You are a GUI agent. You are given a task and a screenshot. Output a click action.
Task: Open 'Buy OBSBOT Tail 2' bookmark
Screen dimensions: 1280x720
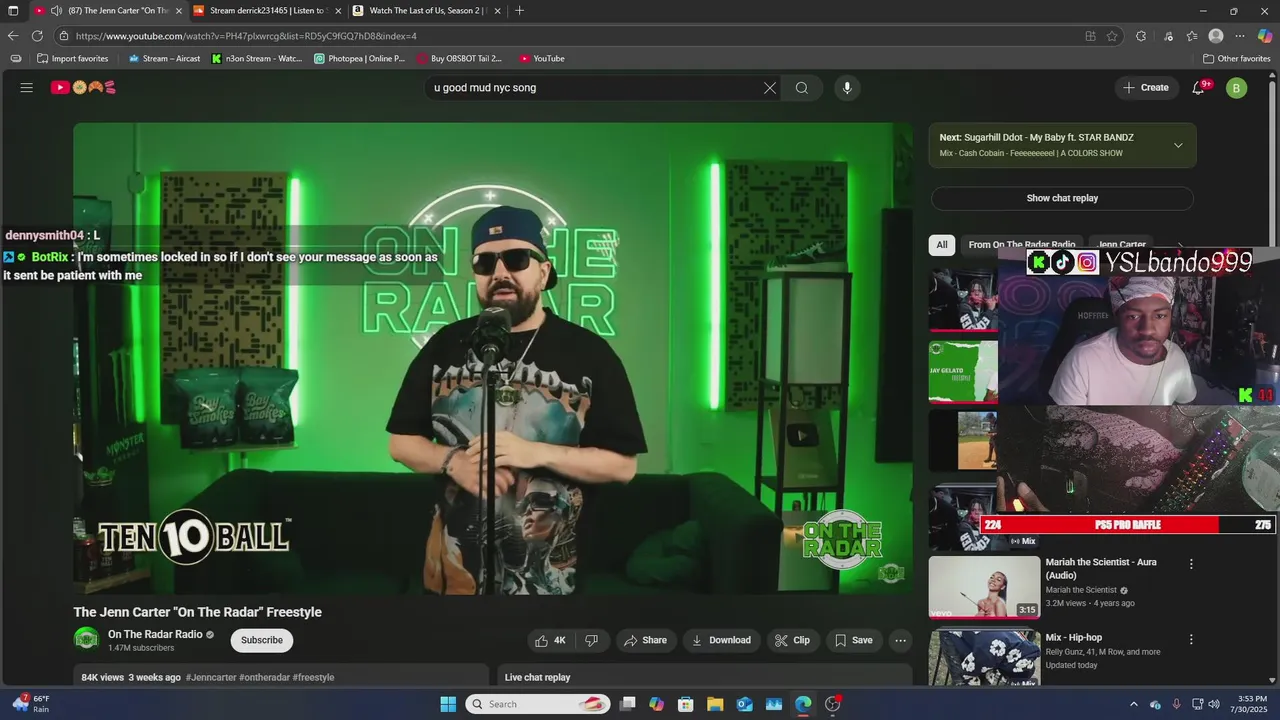click(x=460, y=59)
